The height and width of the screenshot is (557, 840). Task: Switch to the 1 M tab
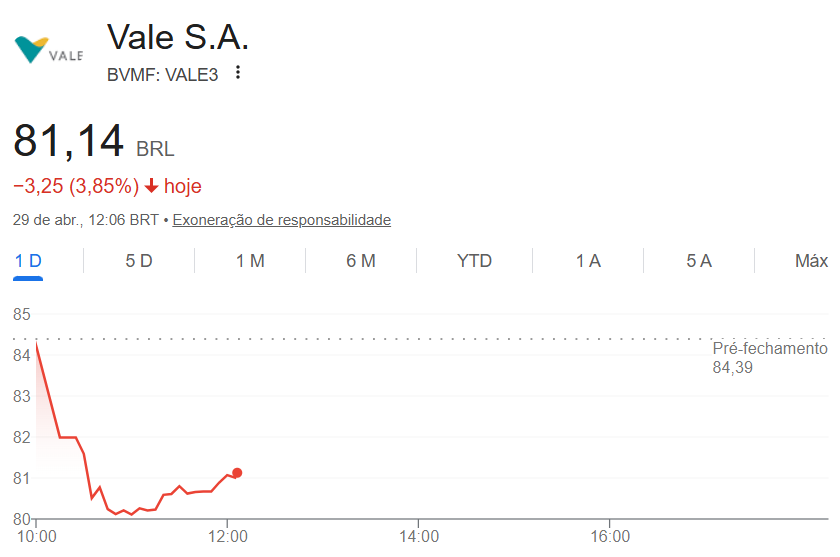pyautogui.click(x=250, y=261)
